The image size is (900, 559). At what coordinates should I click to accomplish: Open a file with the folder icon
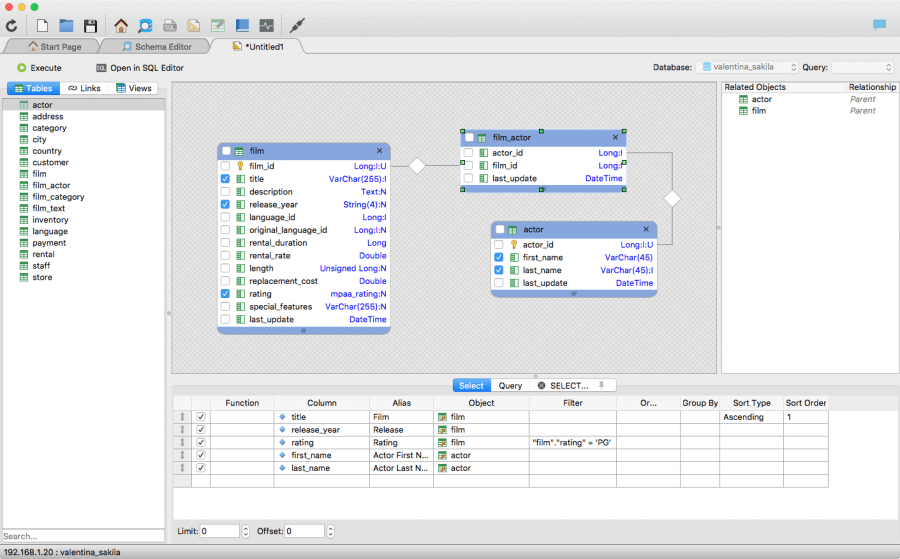pos(66,26)
